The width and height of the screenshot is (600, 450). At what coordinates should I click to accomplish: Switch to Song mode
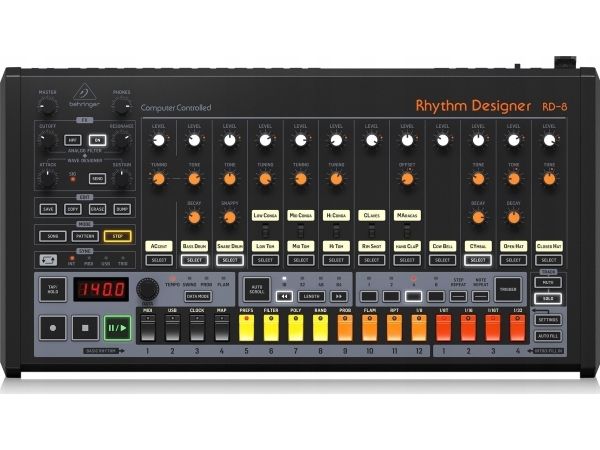[50, 236]
